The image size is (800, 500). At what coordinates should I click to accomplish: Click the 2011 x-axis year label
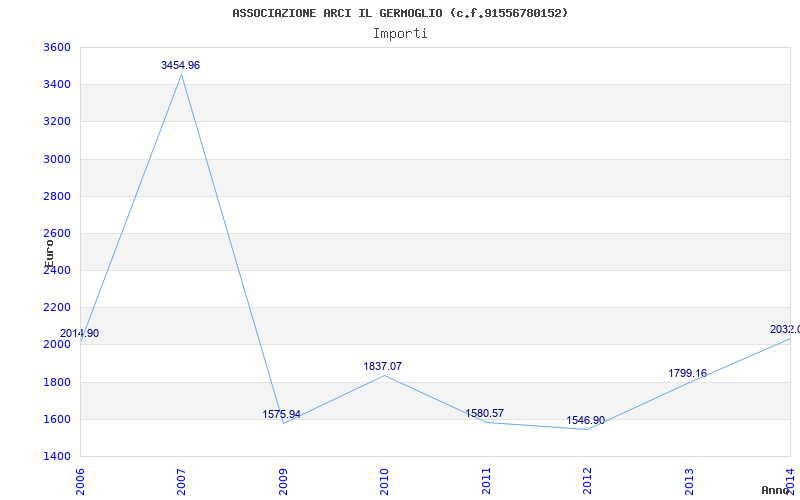point(486,482)
